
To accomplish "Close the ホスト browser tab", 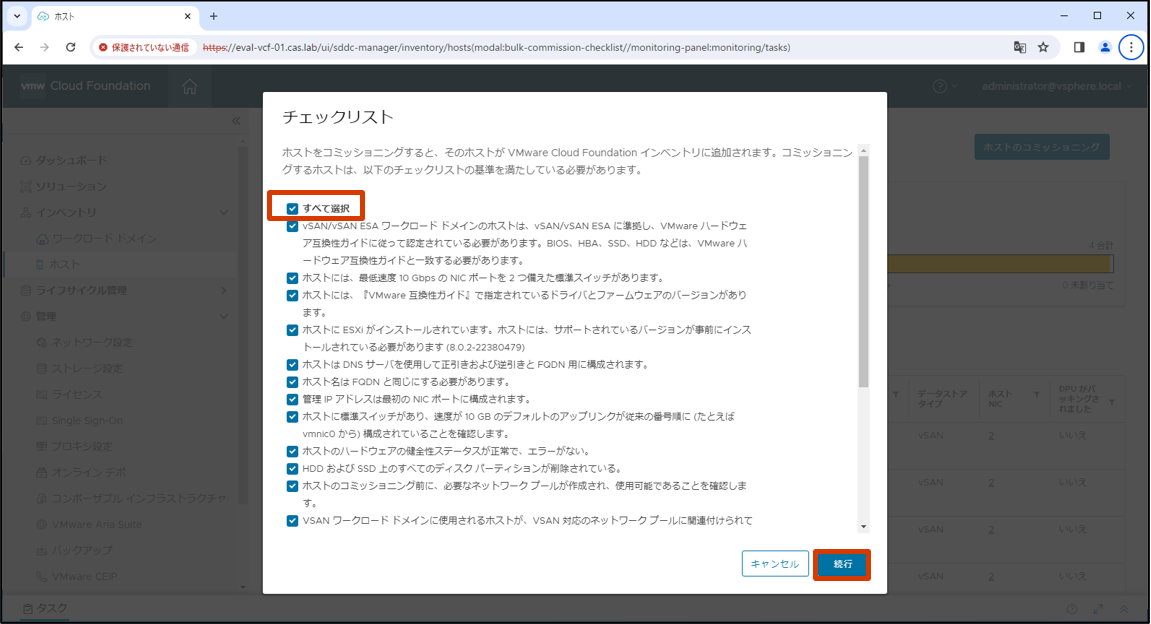I will pyautogui.click(x=188, y=16).
